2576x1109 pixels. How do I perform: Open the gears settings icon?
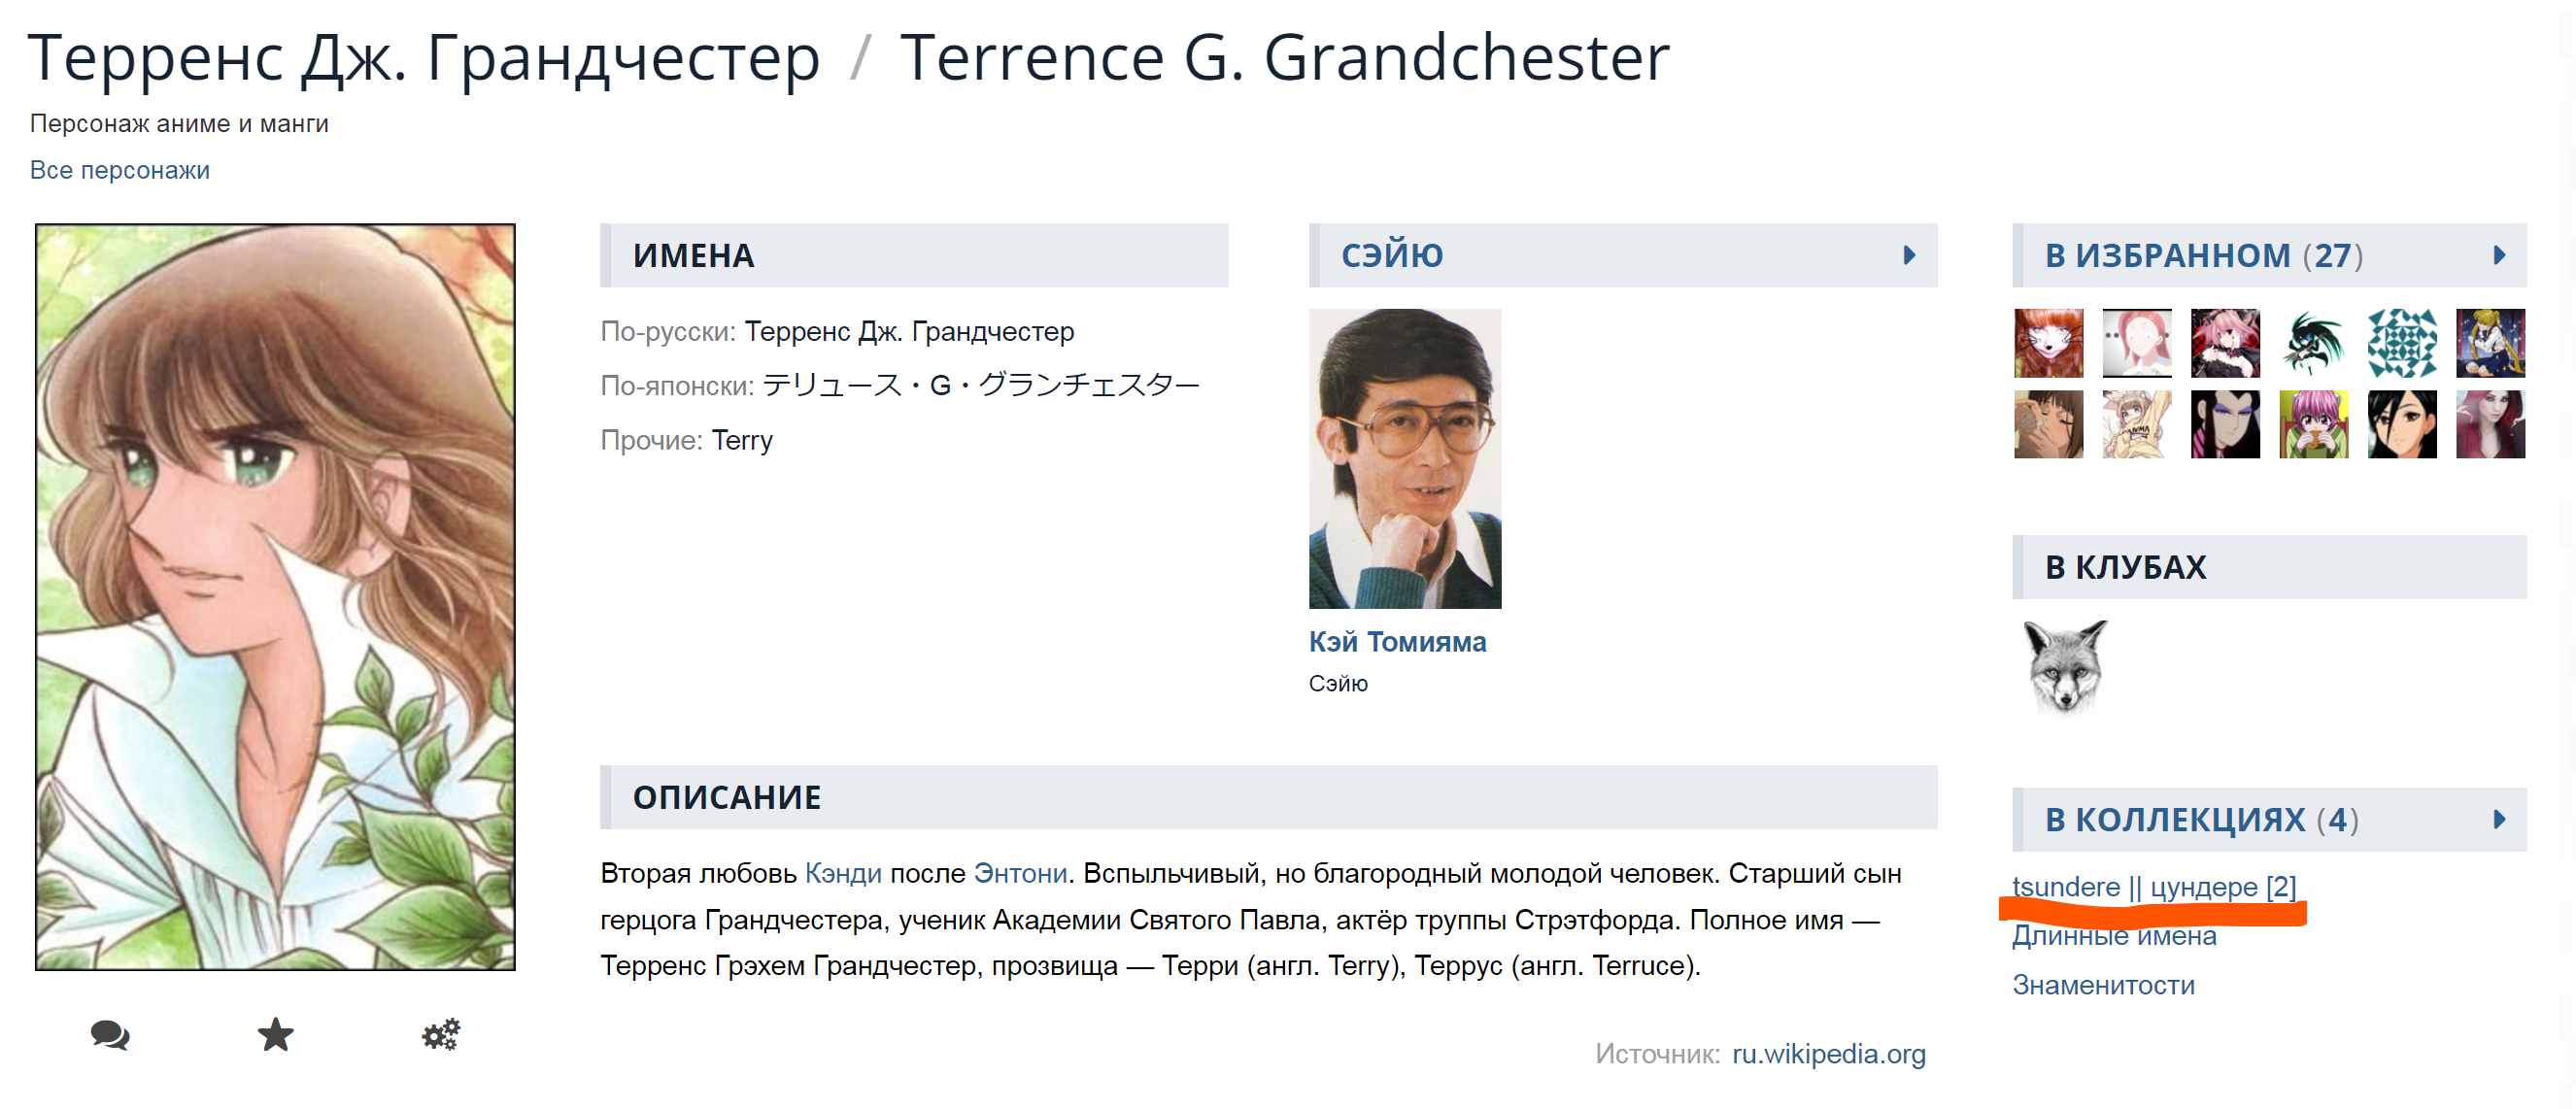tap(441, 1034)
